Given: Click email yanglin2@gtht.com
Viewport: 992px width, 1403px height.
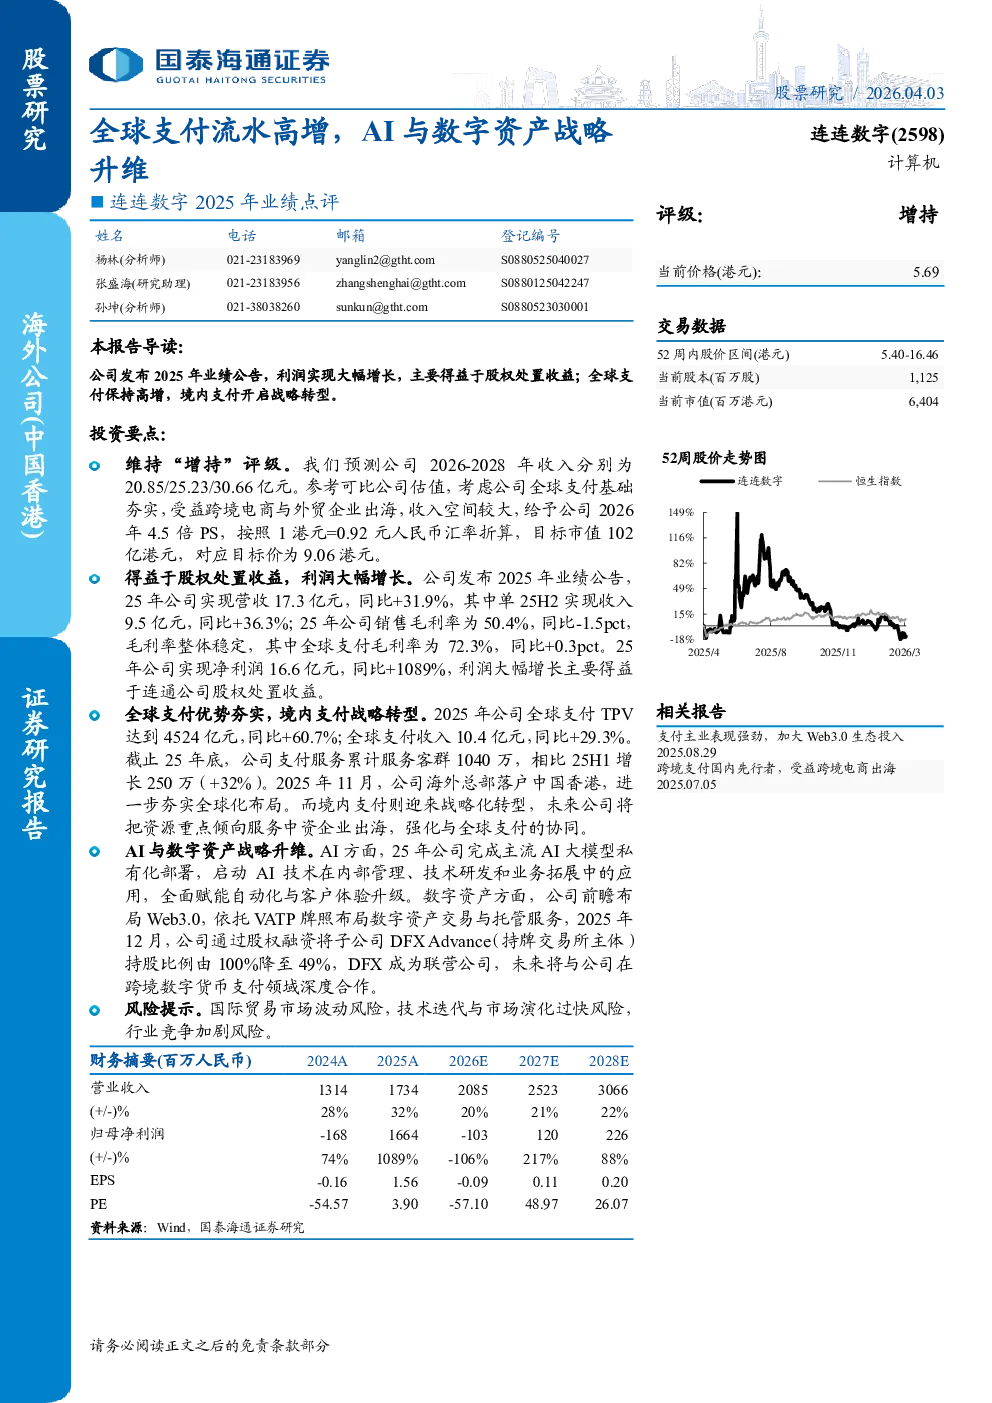Looking at the screenshot, I should pyautogui.click(x=385, y=260).
